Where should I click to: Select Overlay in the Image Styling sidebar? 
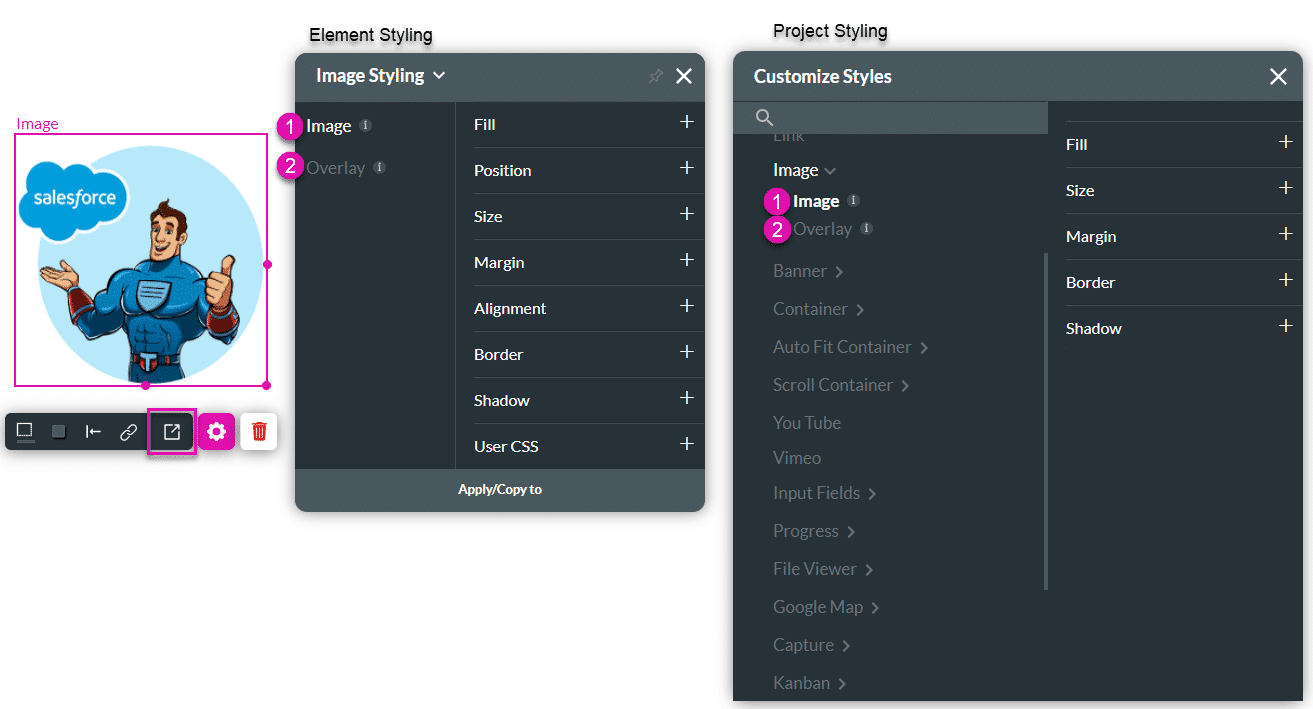335,167
